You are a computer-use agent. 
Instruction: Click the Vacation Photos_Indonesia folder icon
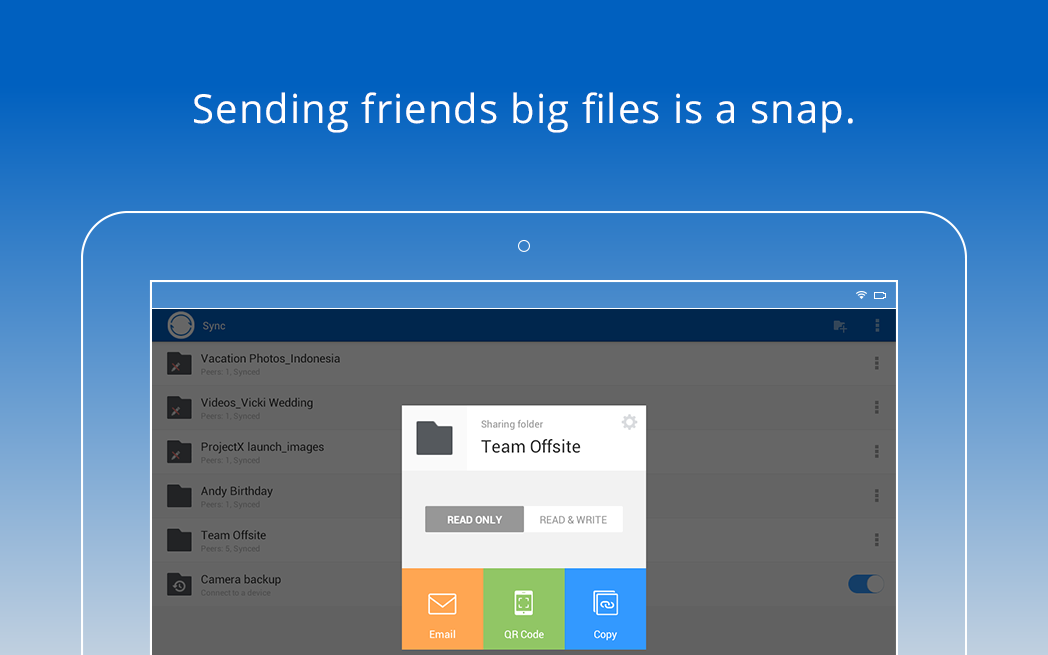(x=178, y=363)
